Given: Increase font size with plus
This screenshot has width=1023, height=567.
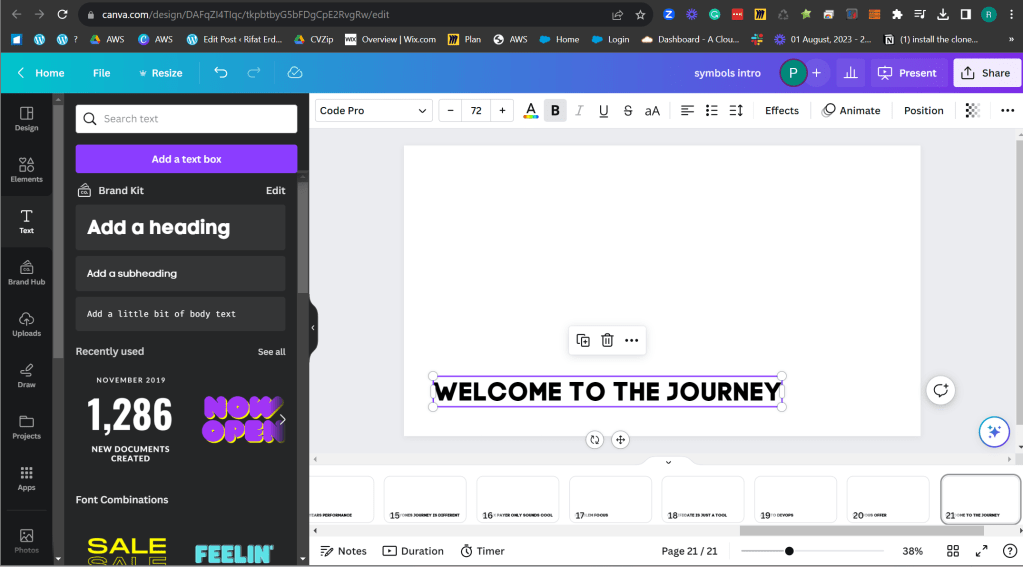Looking at the screenshot, I should (x=502, y=111).
